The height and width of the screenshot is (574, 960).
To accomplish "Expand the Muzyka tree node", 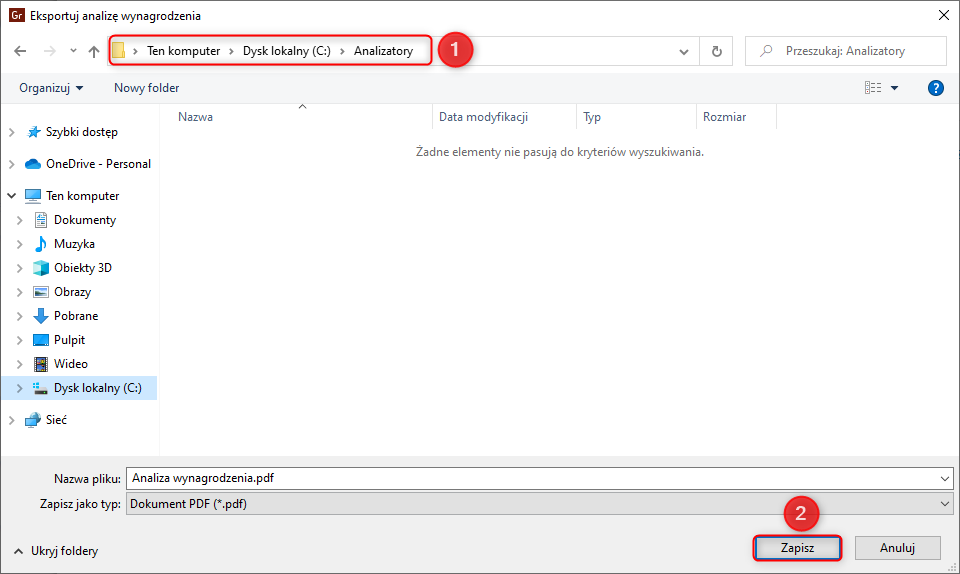I will [x=20, y=244].
